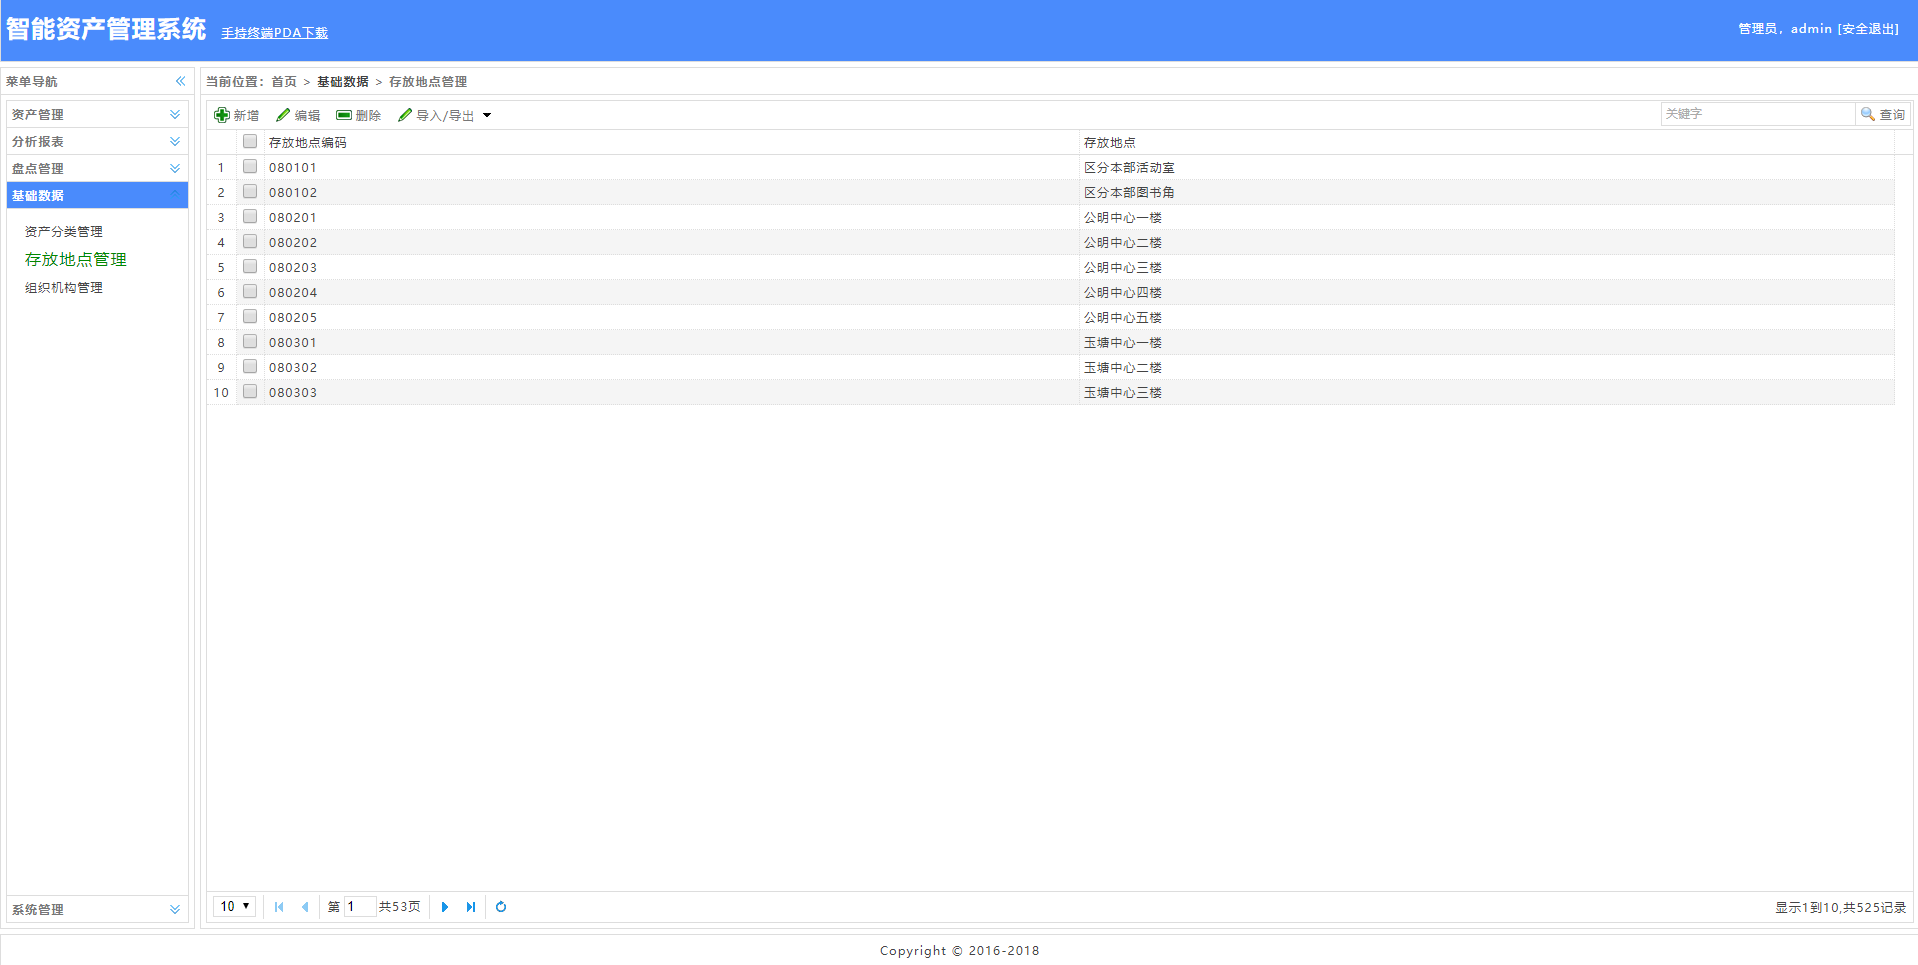Image resolution: width=1918 pixels, height=965 pixels.
Task: Expand the 盘点管理 accordion section
Action: [97, 168]
